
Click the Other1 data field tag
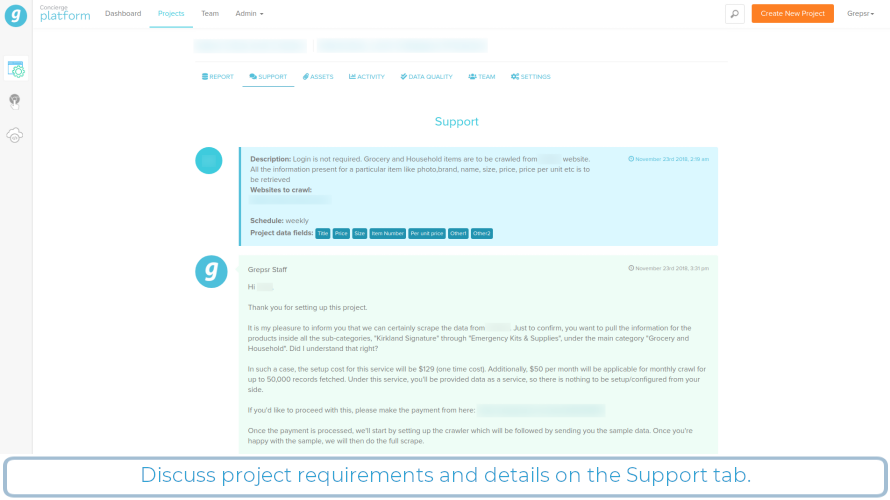[x=457, y=233]
